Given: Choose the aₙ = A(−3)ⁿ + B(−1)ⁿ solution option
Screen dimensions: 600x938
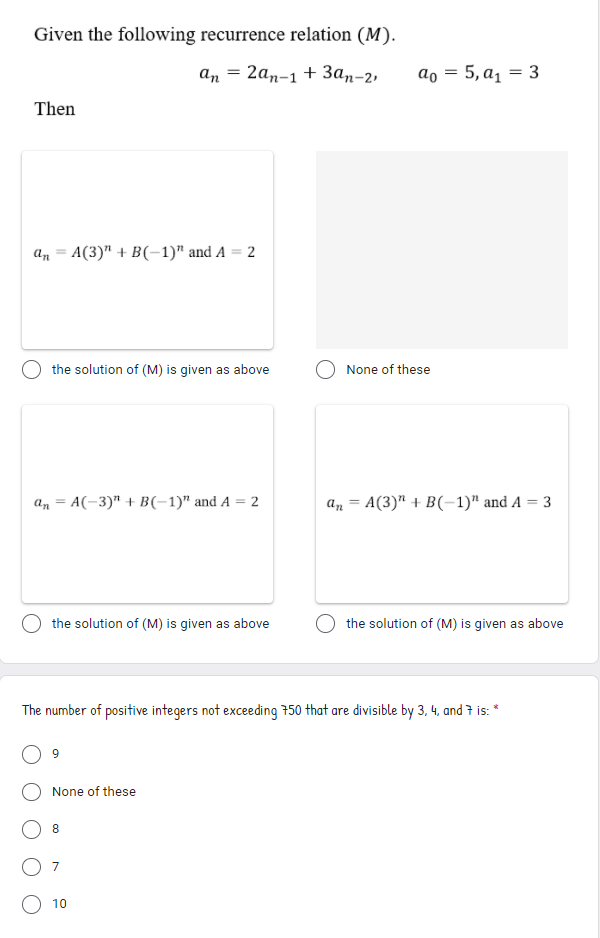Looking at the screenshot, I should tap(31, 623).
